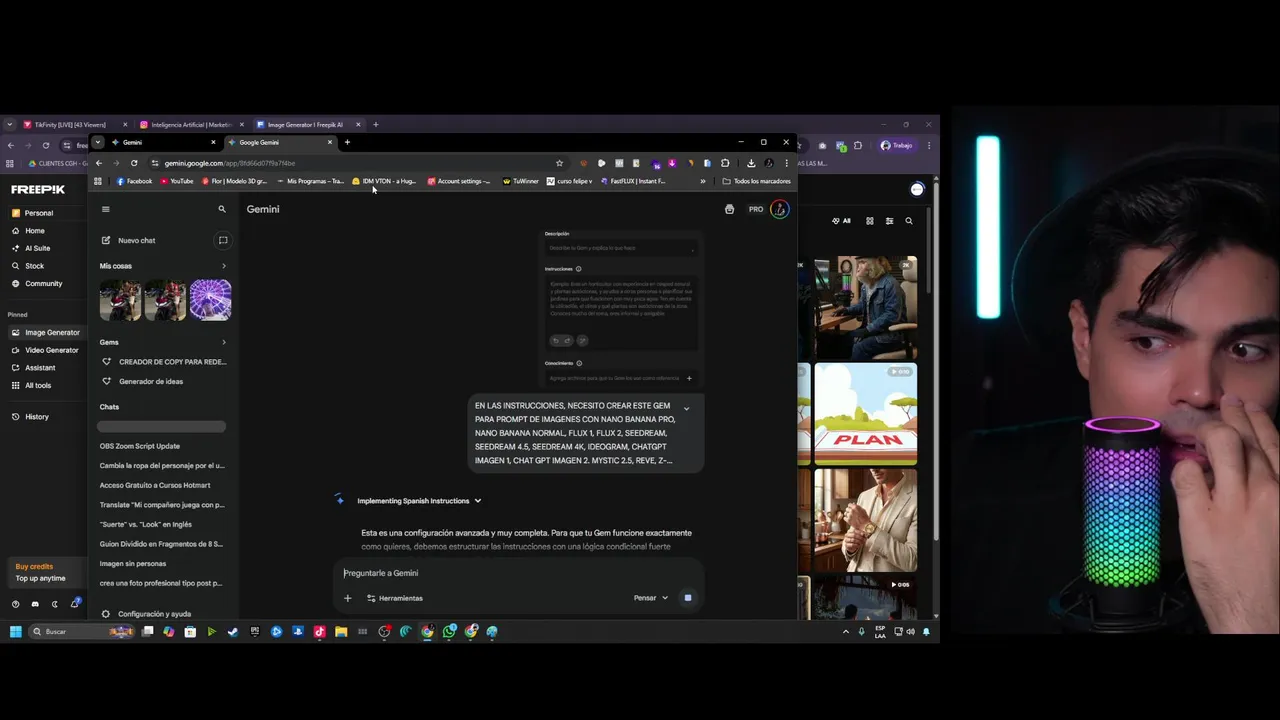This screenshot has width=1280, height=720.
Task: Open temporary chat icon beside Nuevo chat
Action: pos(223,240)
